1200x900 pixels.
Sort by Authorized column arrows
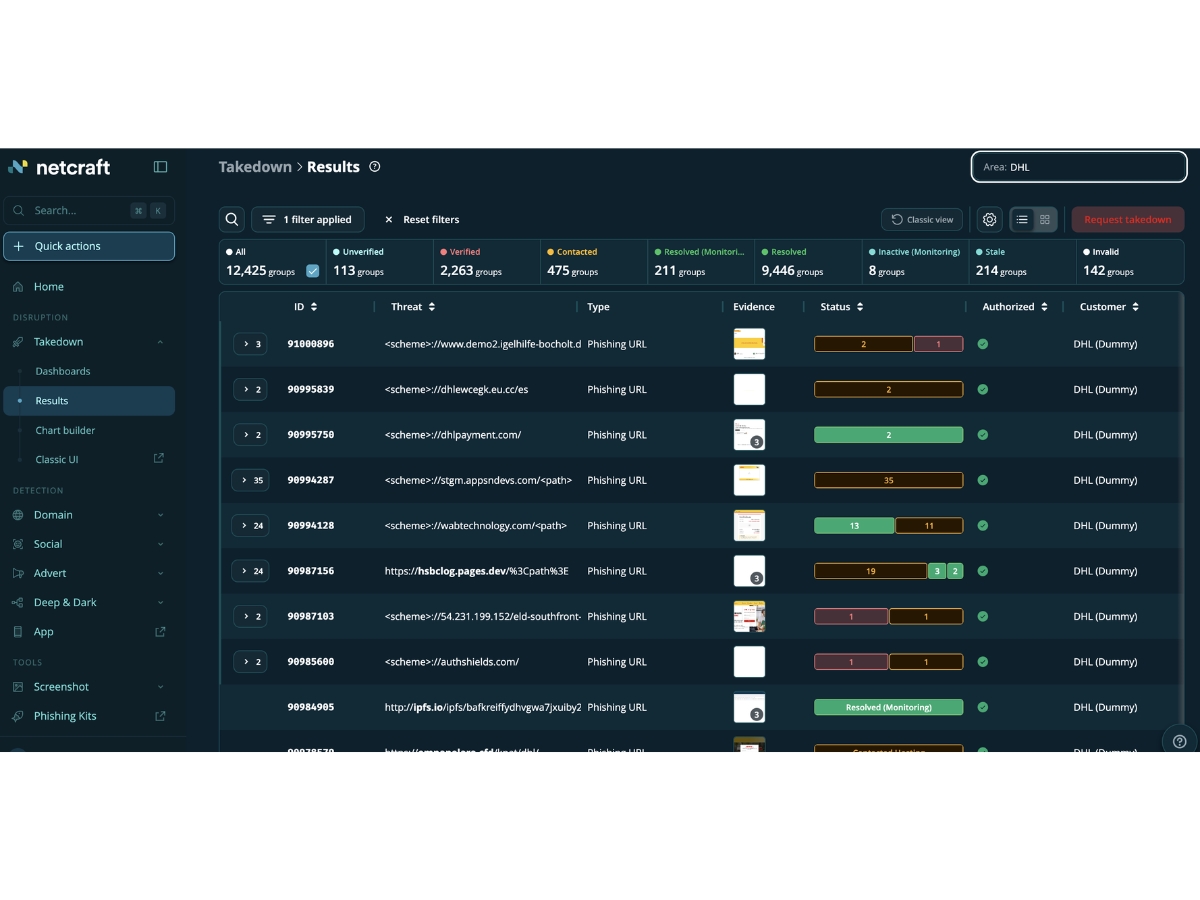pyautogui.click(x=1044, y=307)
